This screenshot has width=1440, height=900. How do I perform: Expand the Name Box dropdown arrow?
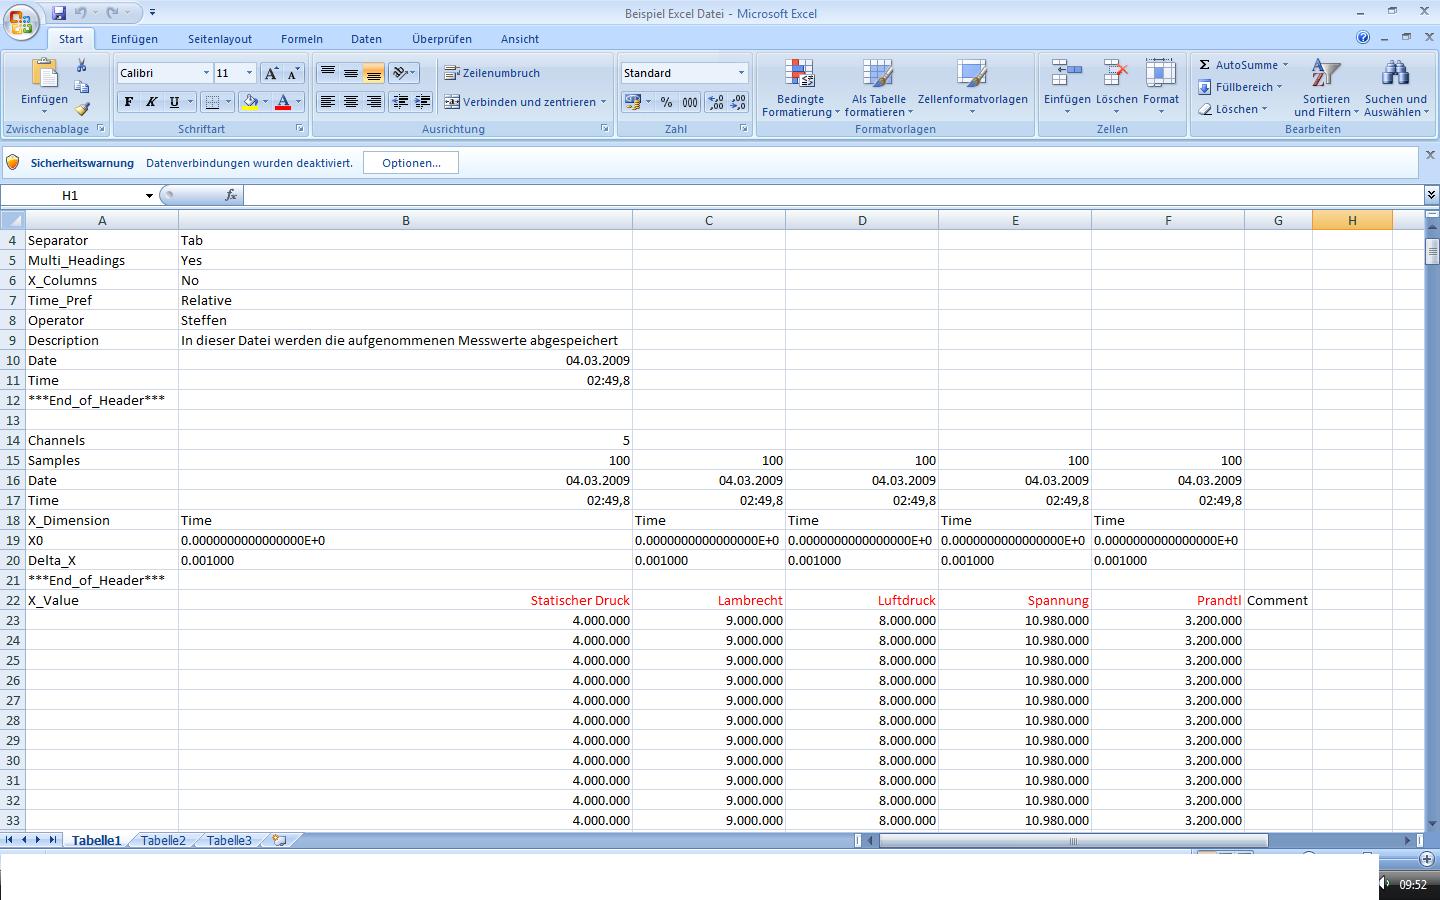(x=149, y=195)
